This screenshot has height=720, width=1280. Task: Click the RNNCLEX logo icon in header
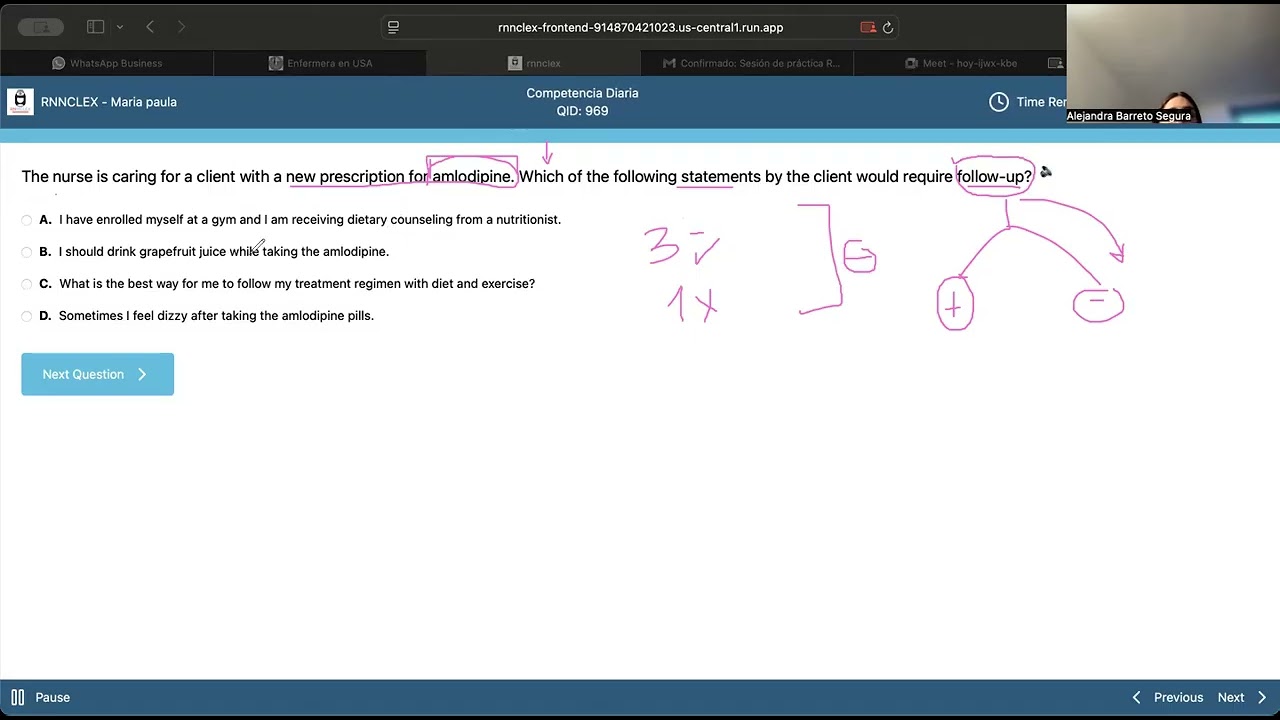pyautogui.click(x=20, y=101)
